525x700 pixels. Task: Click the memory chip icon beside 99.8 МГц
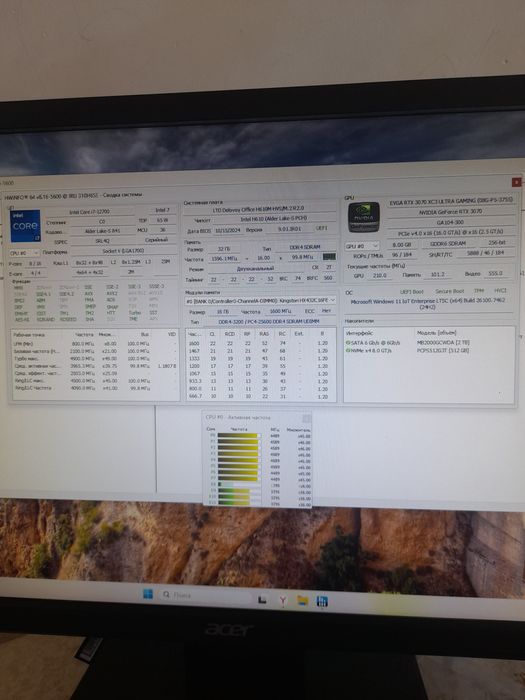point(329,257)
